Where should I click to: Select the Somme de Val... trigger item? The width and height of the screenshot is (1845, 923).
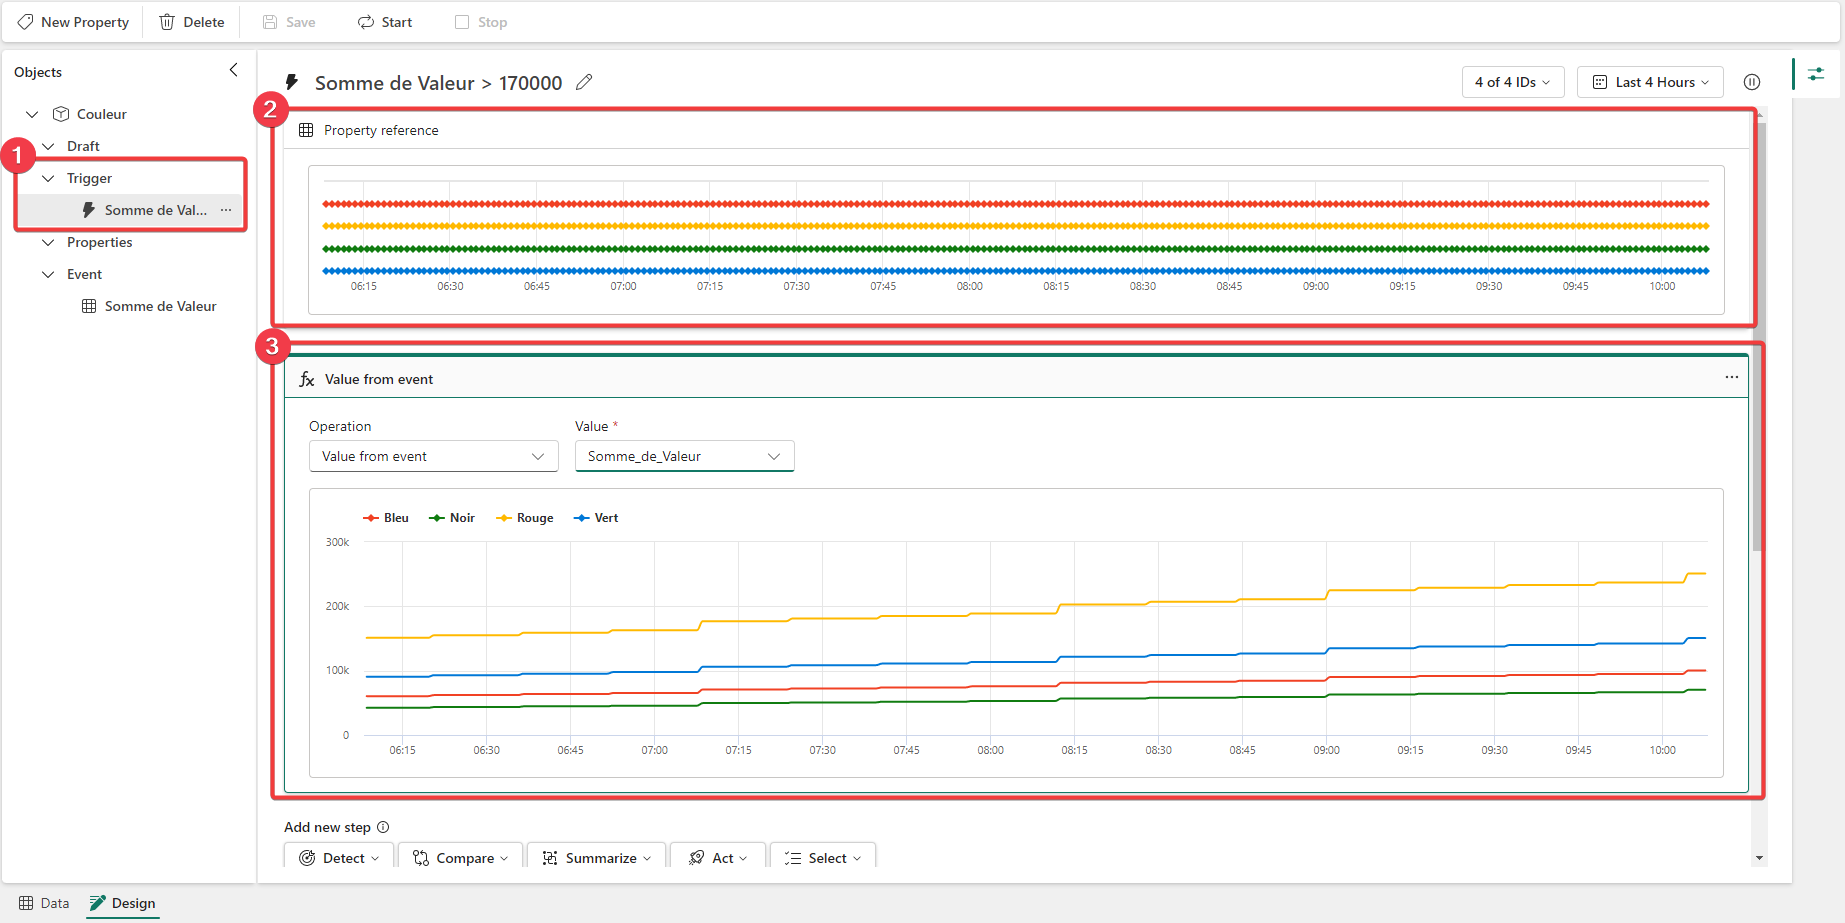[130, 210]
